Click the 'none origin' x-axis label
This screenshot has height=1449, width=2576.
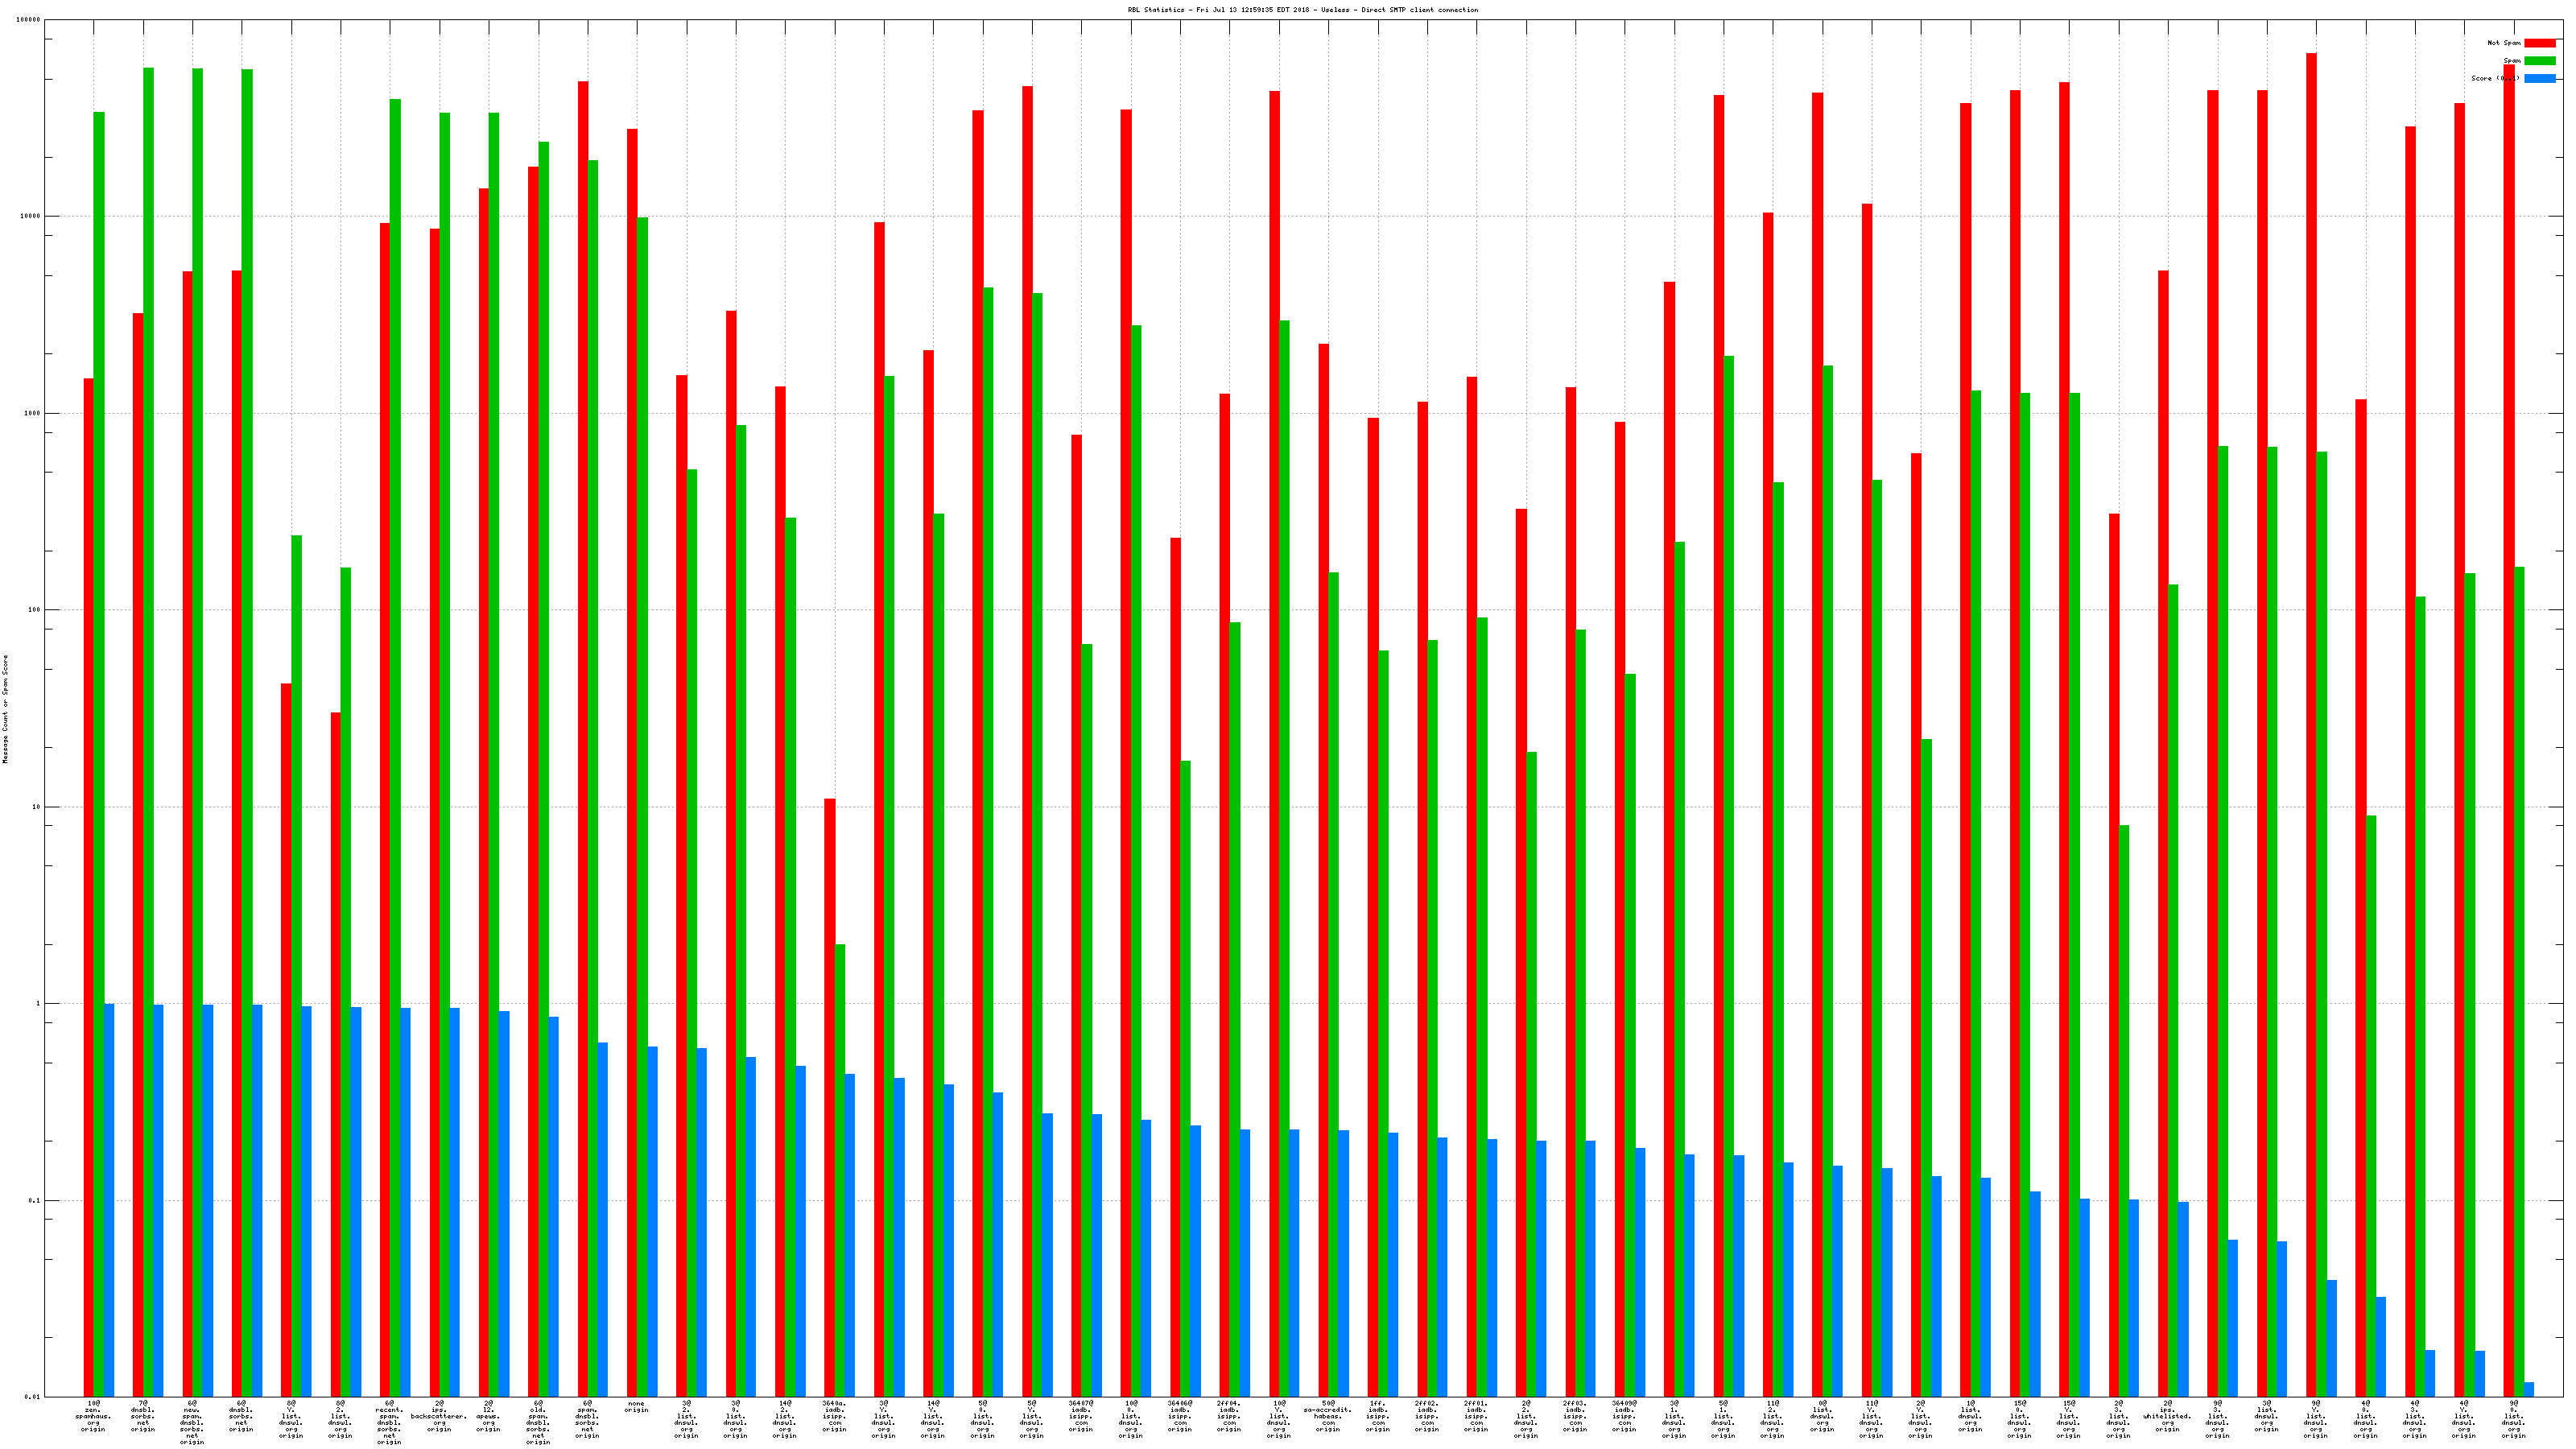[x=636, y=1407]
